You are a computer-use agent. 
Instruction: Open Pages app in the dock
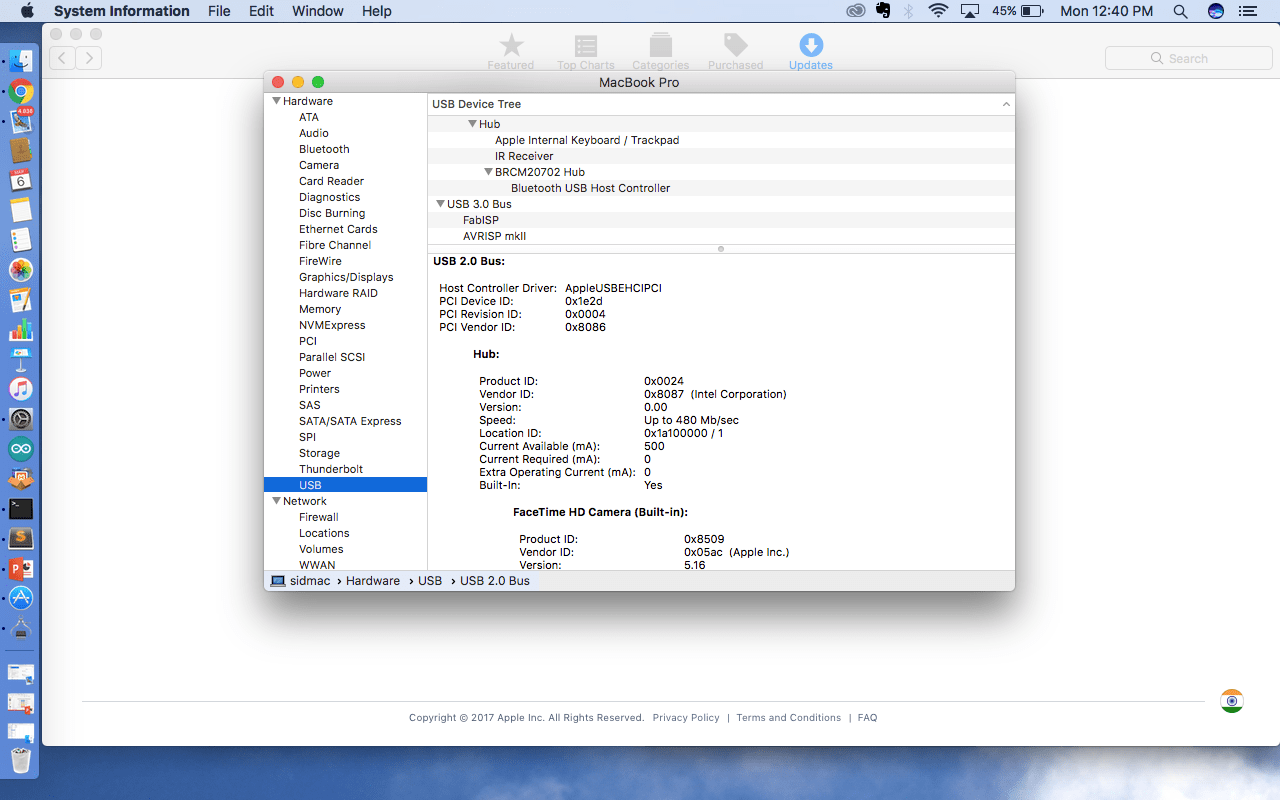click(x=21, y=300)
